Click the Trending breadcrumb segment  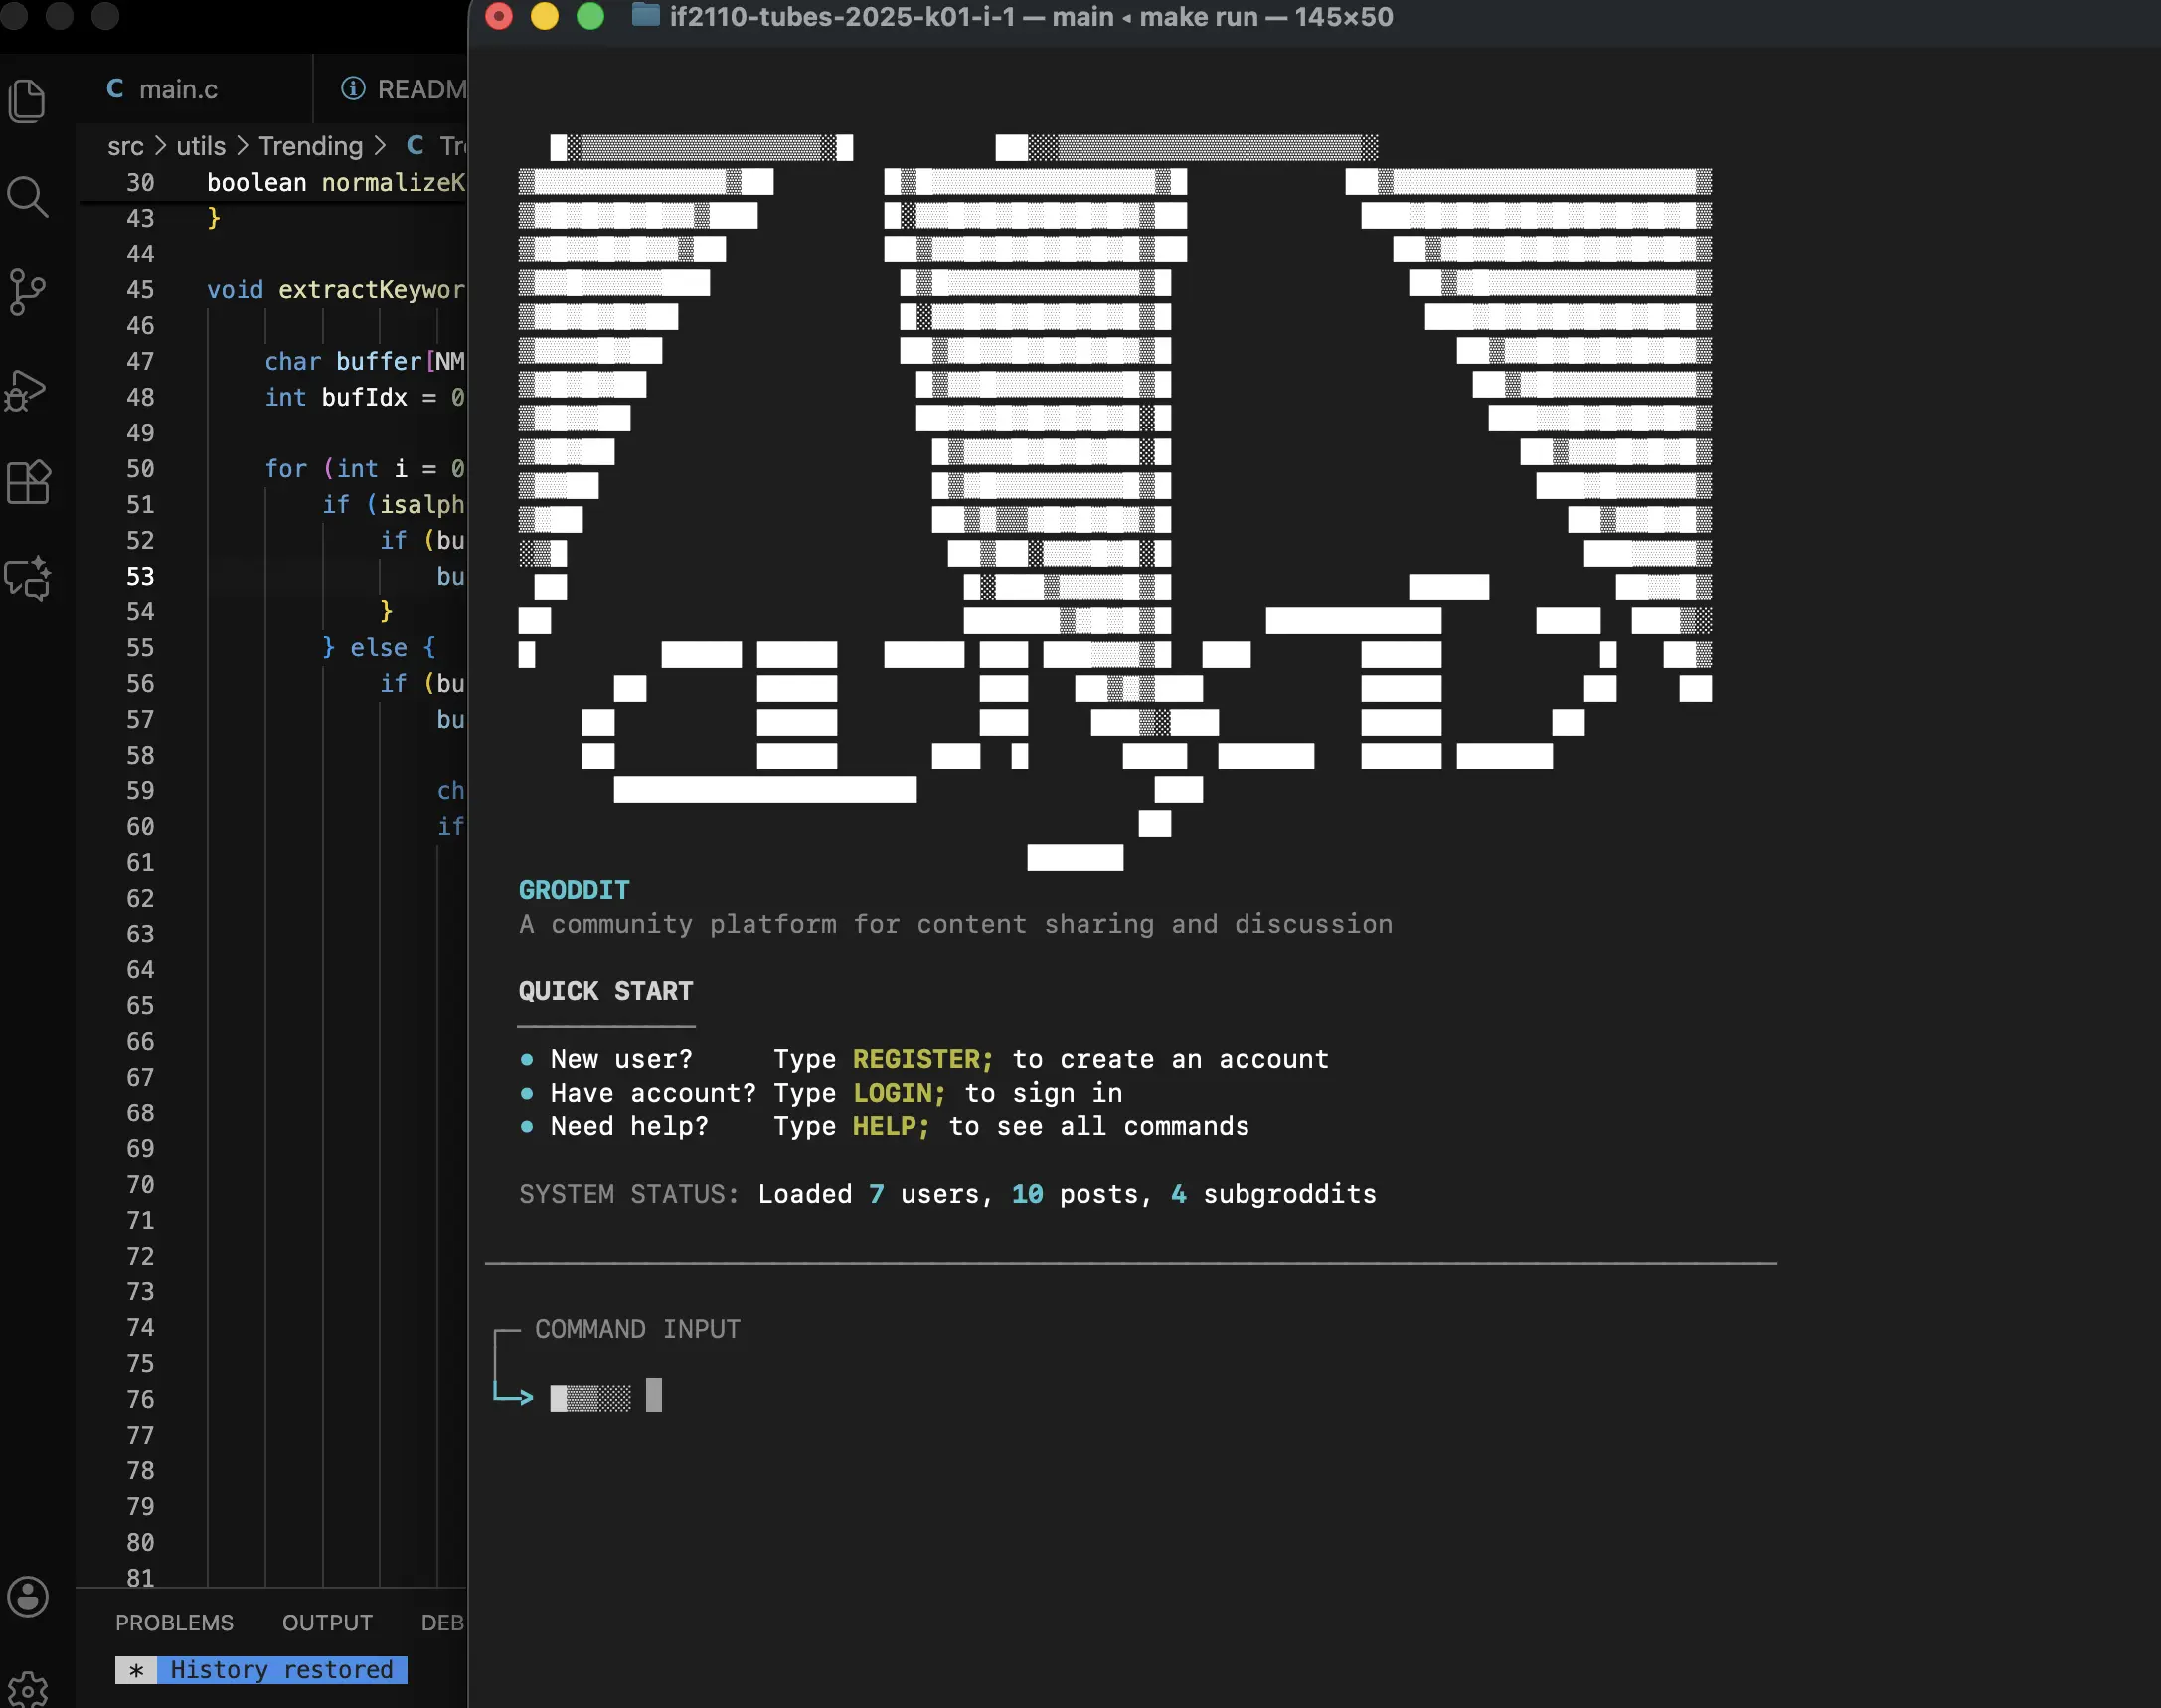[310, 146]
